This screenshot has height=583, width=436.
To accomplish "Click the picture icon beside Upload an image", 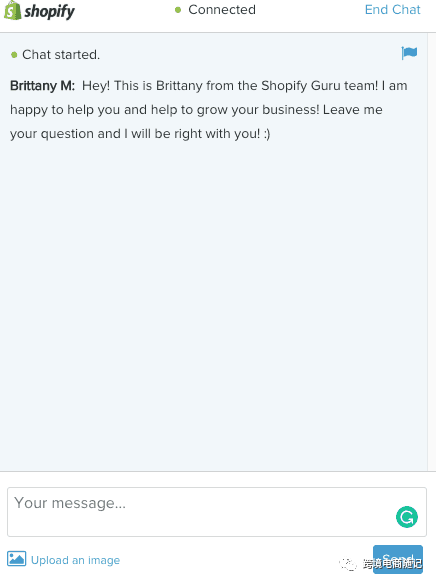I will coord(16,559).
